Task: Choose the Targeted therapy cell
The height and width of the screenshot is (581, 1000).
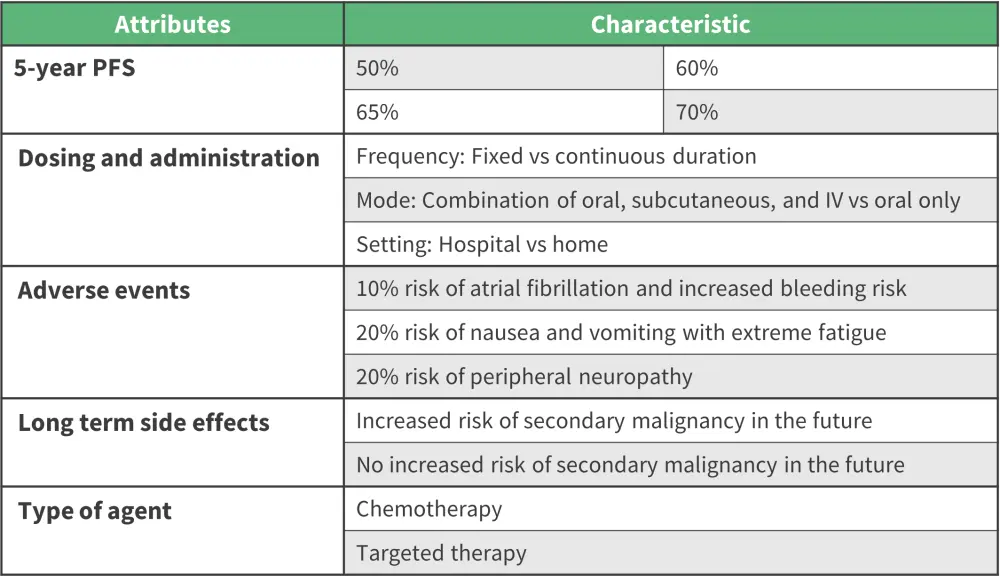Action: [441, 553]
